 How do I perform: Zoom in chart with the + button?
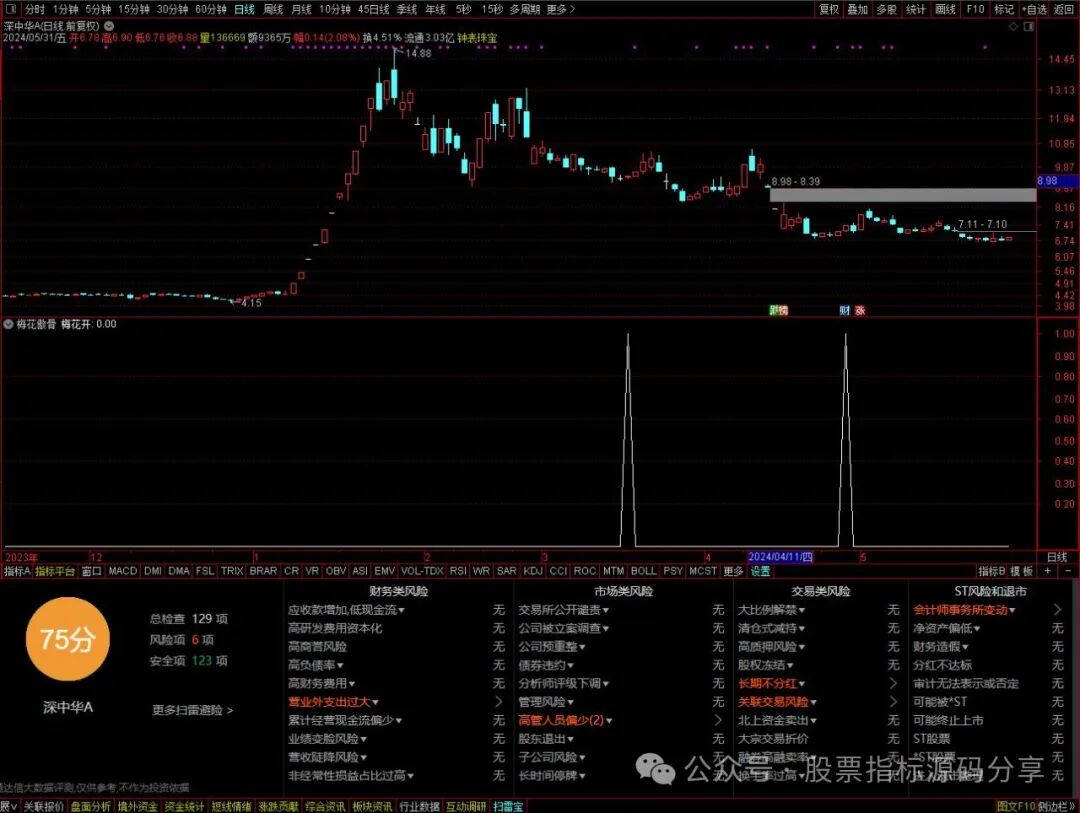pos(1048,570)
